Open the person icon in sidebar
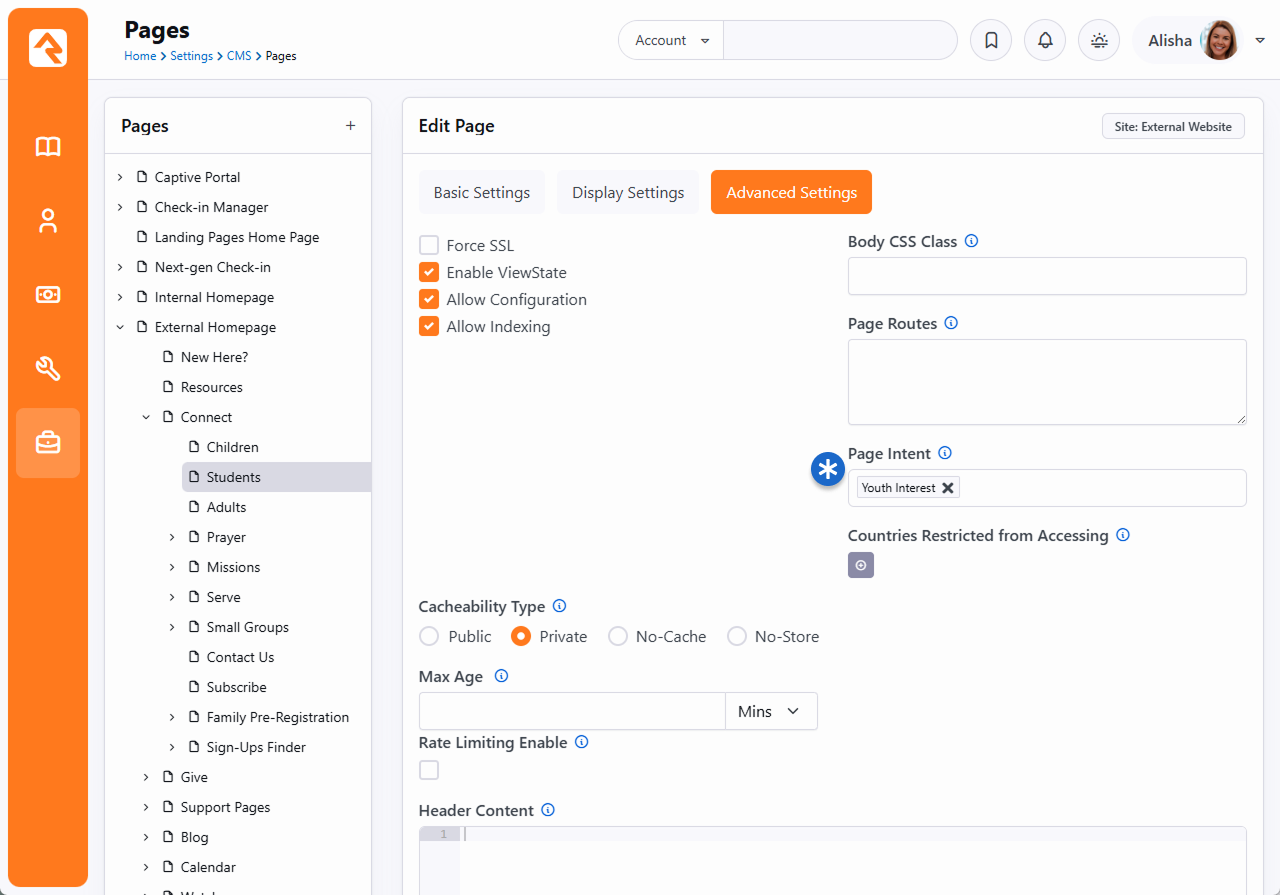This screenshot has height=895, width=1280. click(48, 221)
